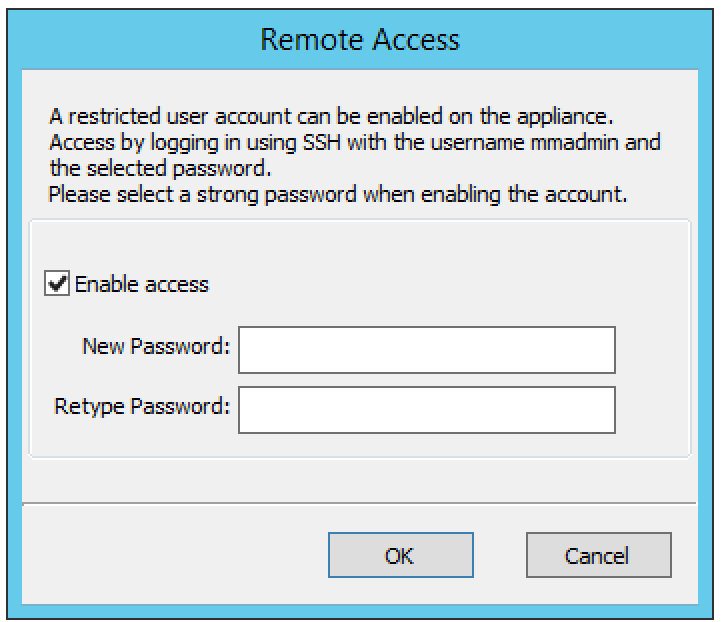Focus the Retype Password input field

pos(426,407)
